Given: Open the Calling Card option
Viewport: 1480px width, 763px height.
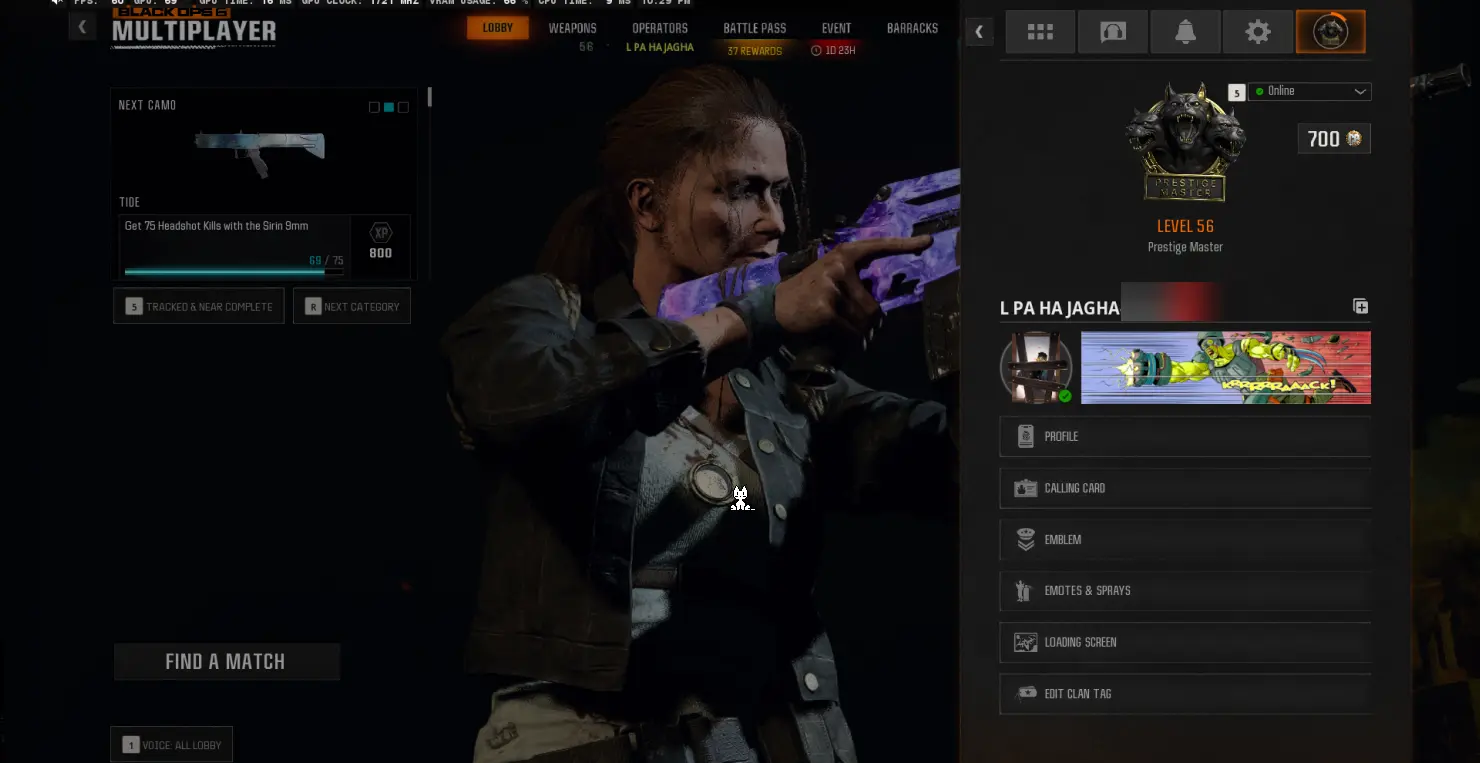Looking at the screenshot, I should (1185, 488).
